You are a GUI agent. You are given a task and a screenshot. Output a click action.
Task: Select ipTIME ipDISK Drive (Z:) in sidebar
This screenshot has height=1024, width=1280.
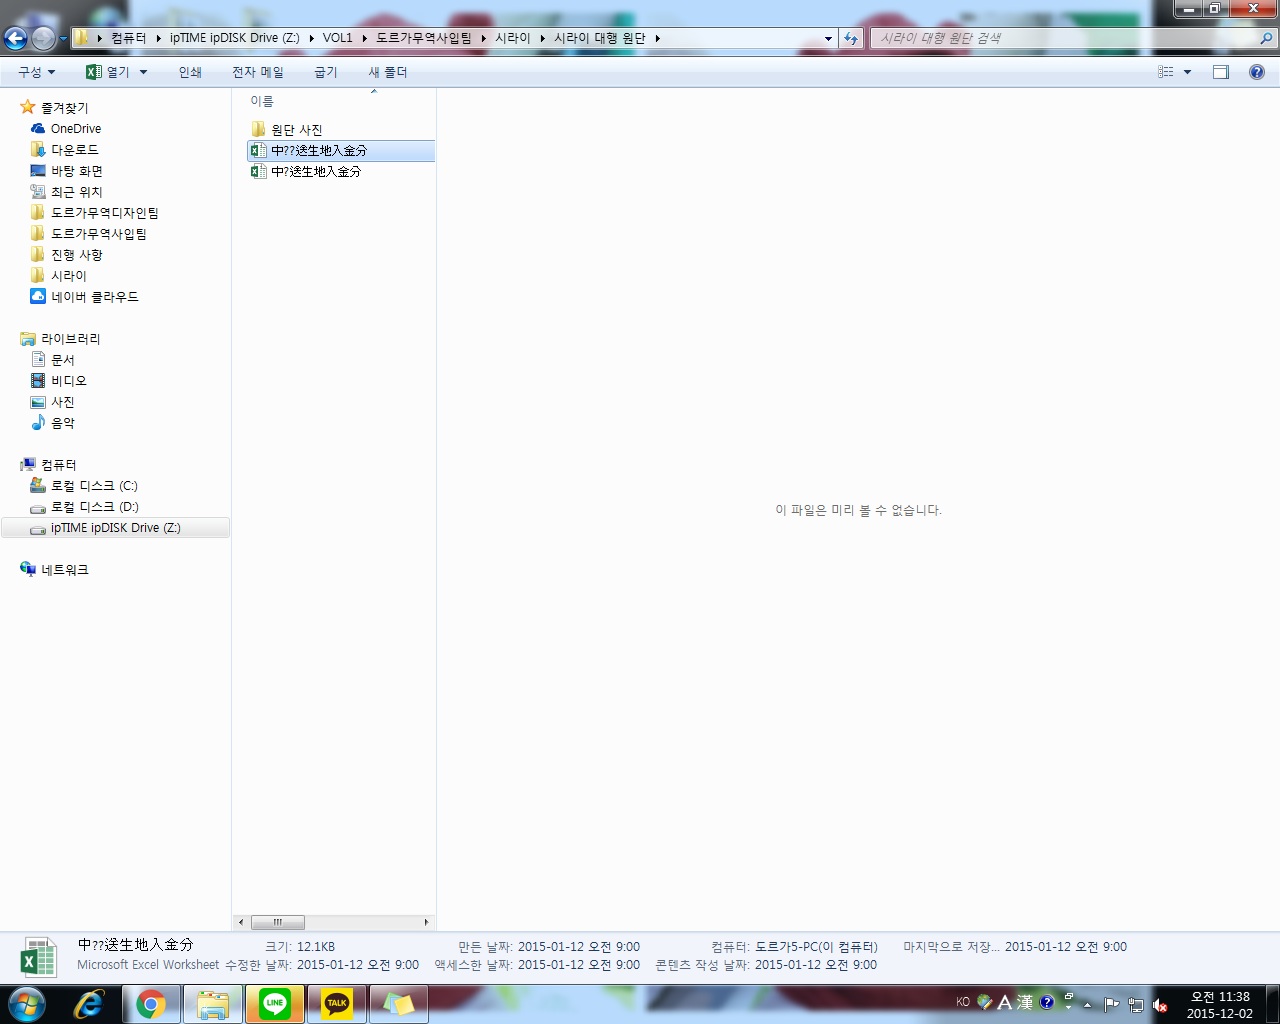[116, 528]
